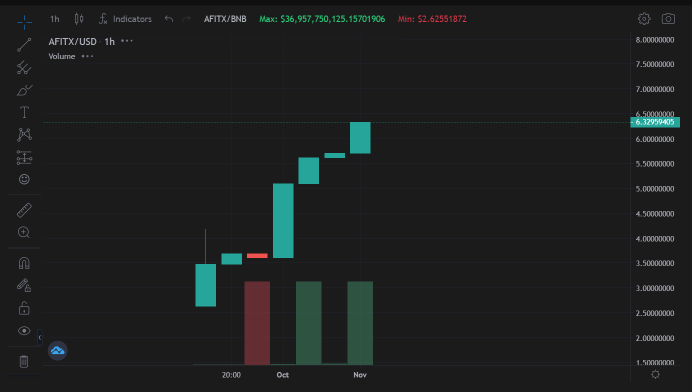The height and width of the screenshot is (392, 692).
Task: Activate the zoom in tool
Action: 24,232
